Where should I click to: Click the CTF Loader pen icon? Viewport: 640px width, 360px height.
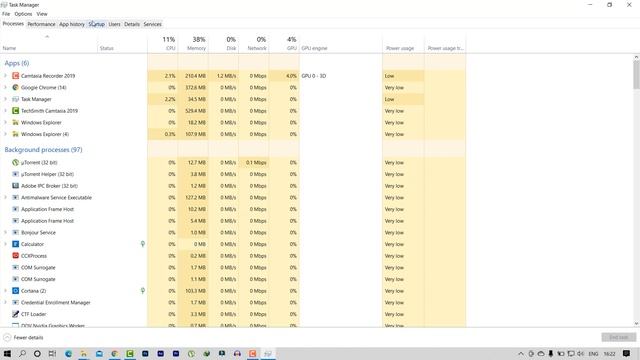tap(16, 314)
